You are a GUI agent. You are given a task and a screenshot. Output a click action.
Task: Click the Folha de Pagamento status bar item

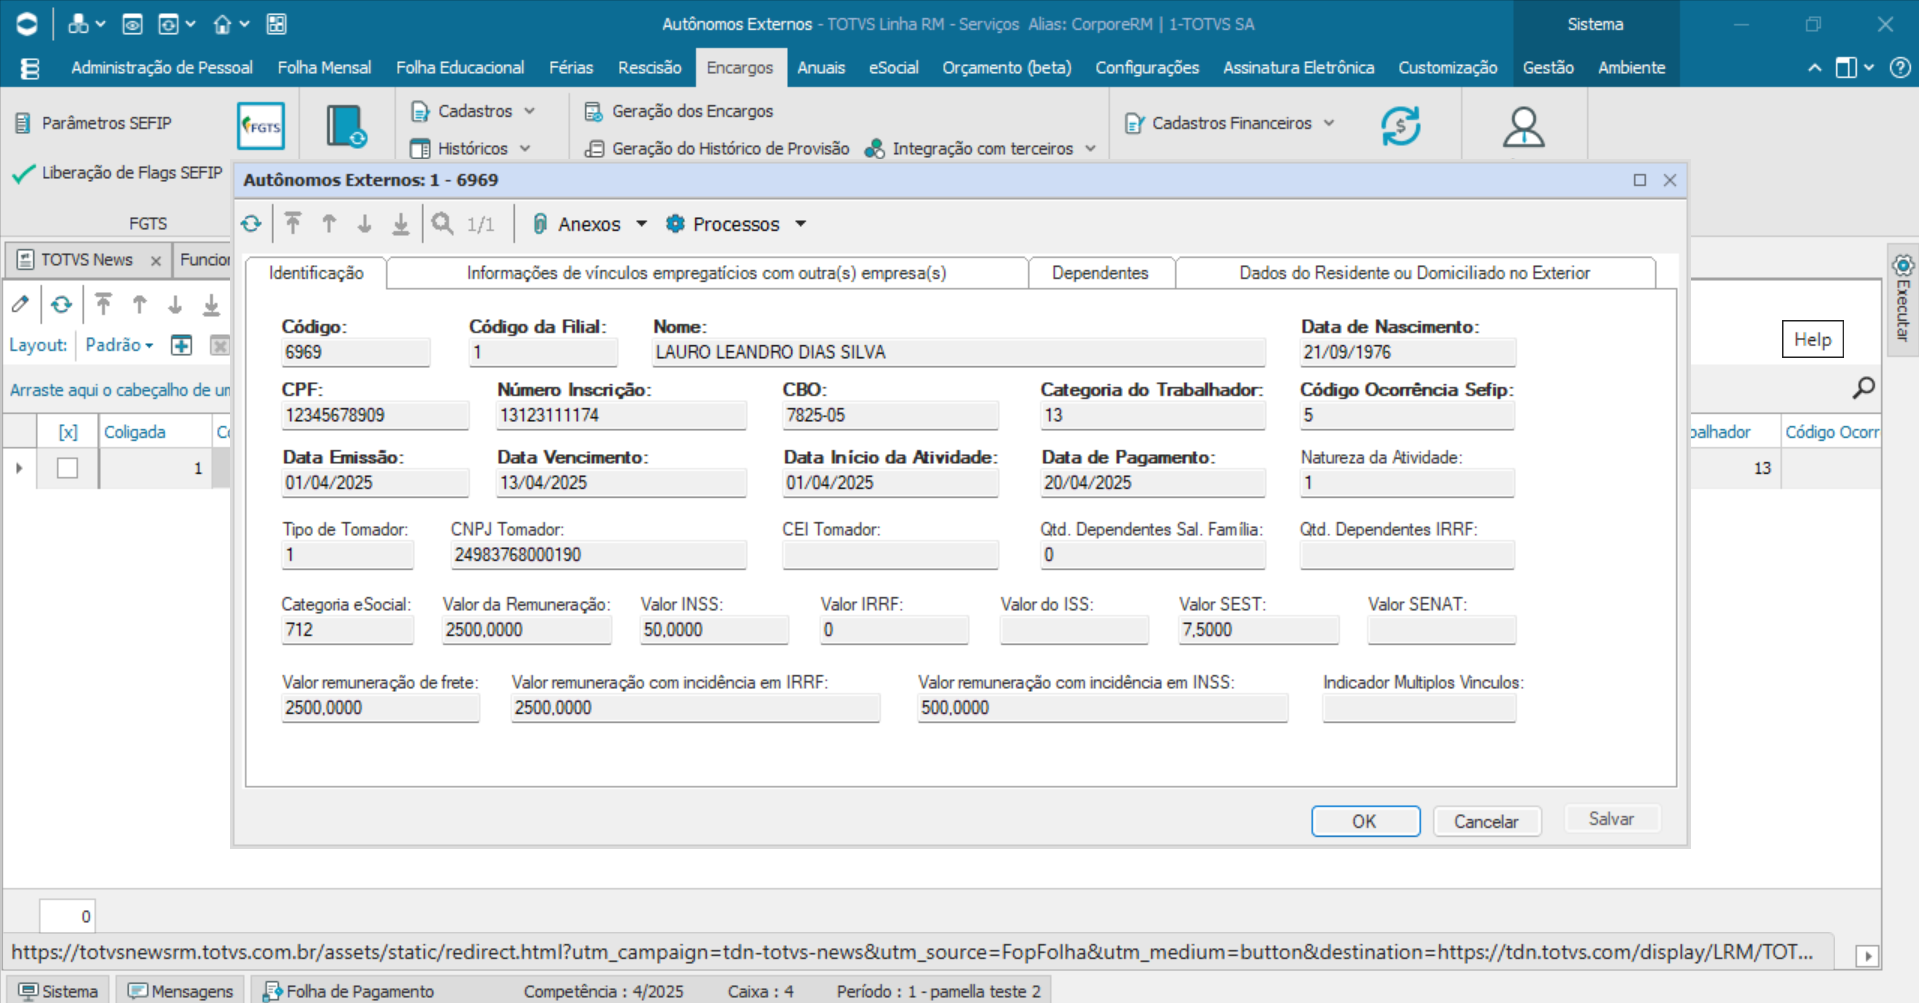click(x=349, y=991)
